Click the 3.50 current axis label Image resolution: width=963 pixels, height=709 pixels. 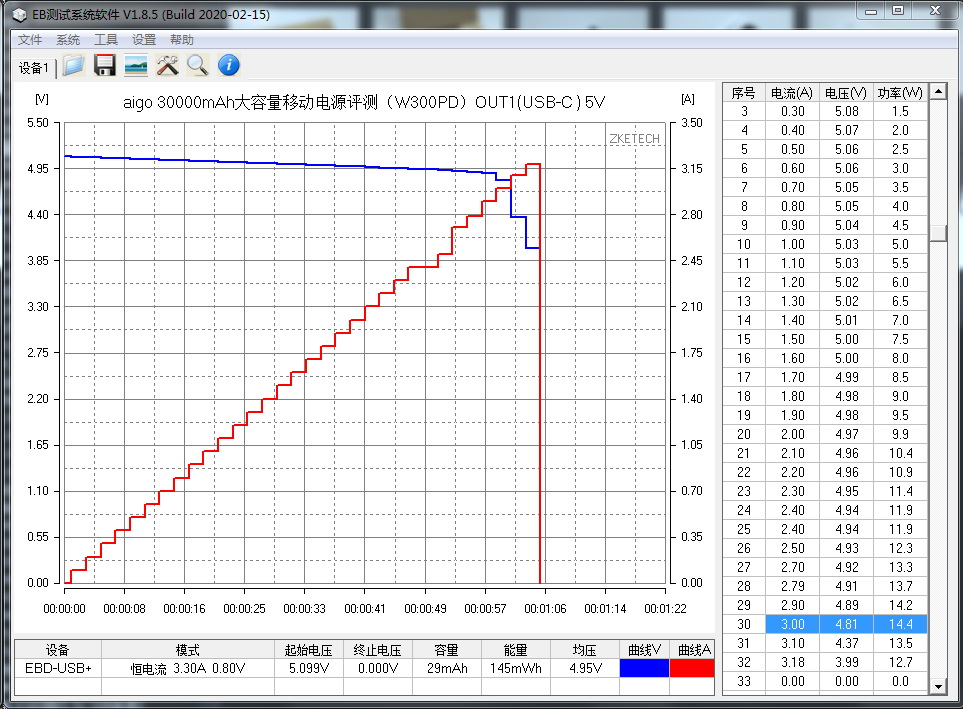[692, 123]
